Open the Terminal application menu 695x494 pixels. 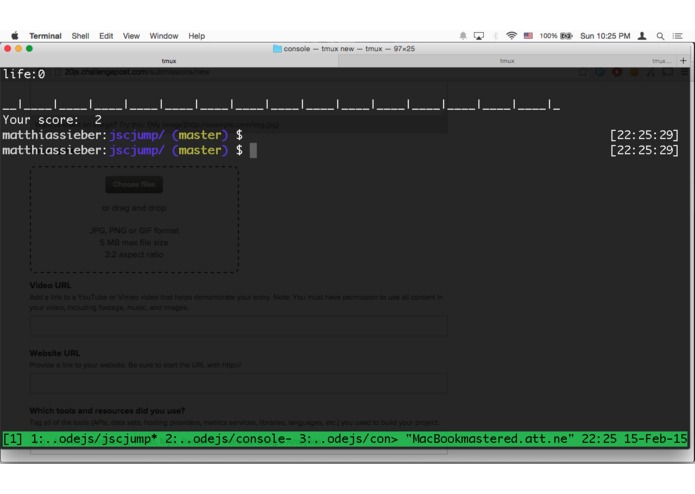[x=45, y=36]
